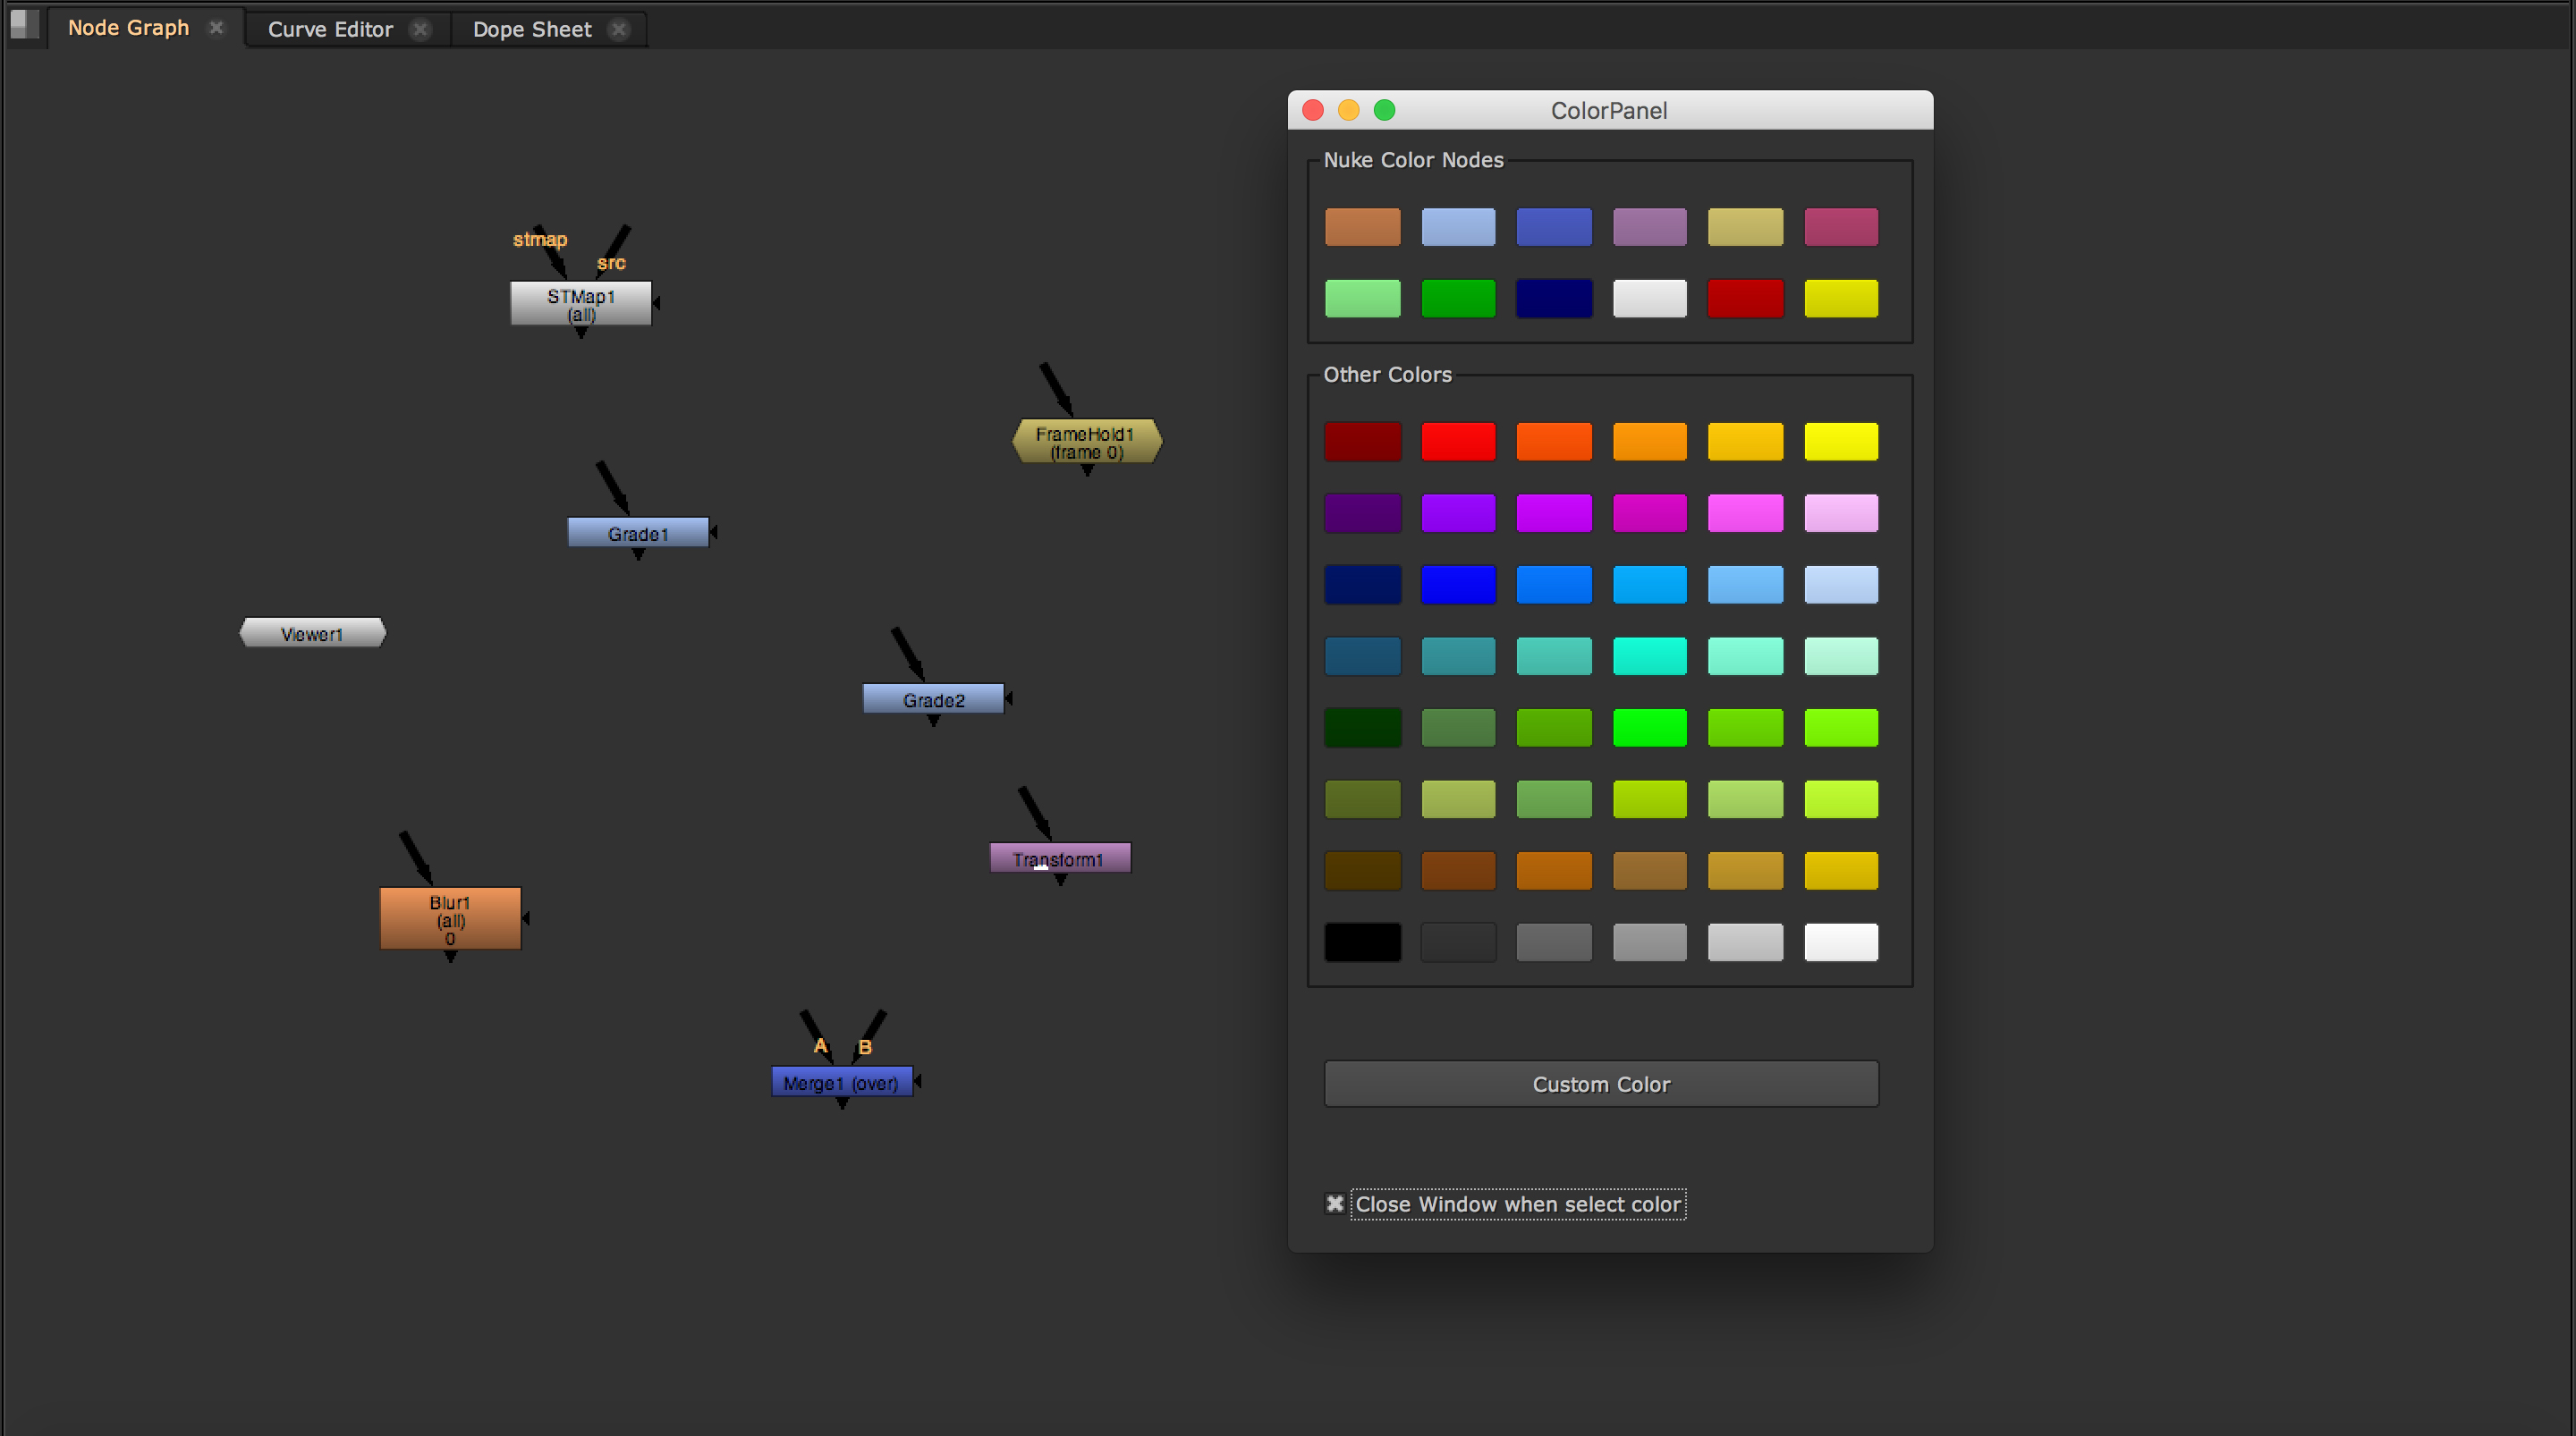This screenshot has height=1436, width=2576.
Task: Click the Viewer1 node
Action: (x=312, y=633)
